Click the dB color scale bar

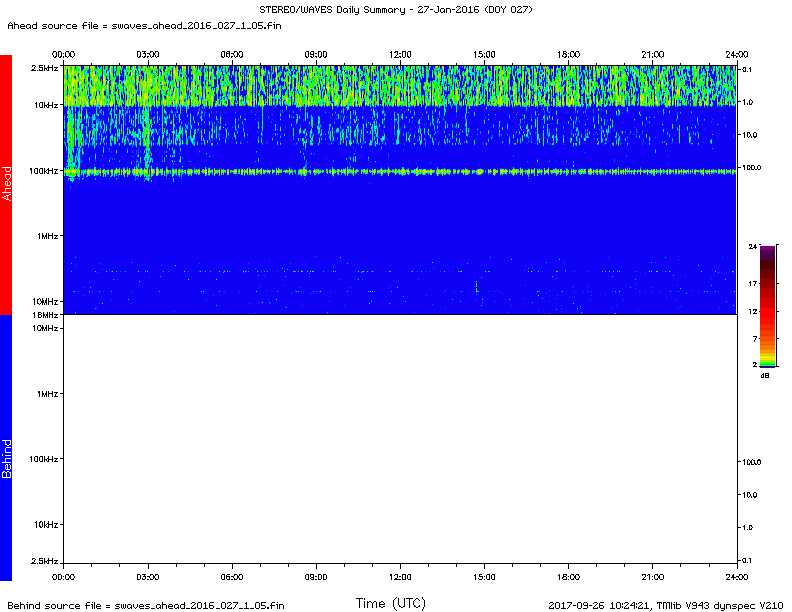point(767,306)
